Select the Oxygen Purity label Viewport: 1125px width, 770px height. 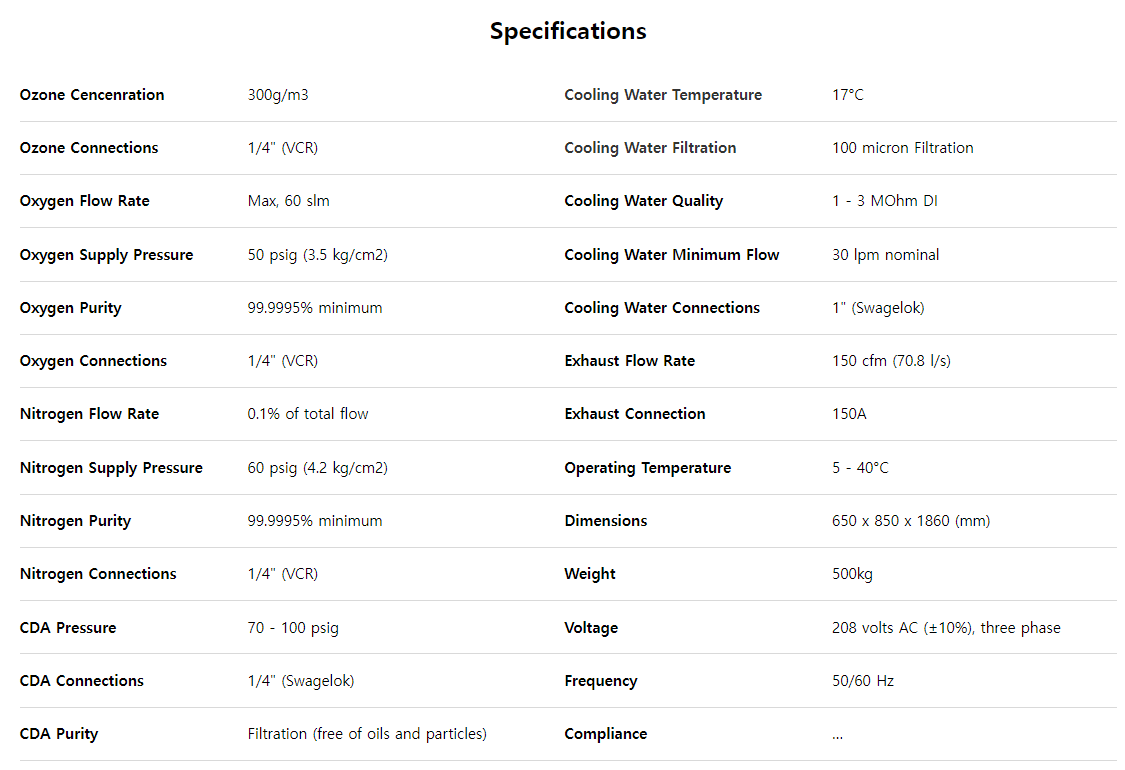click(70, 308)
